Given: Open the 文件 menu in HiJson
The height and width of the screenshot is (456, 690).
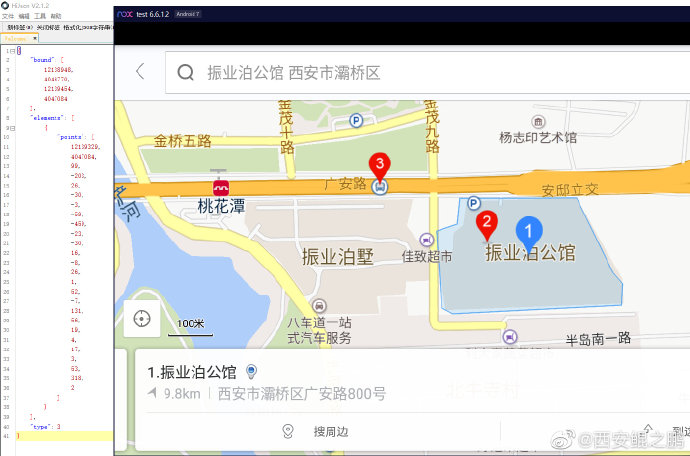Looking at the screenshot, I should [x=7, y=16].
